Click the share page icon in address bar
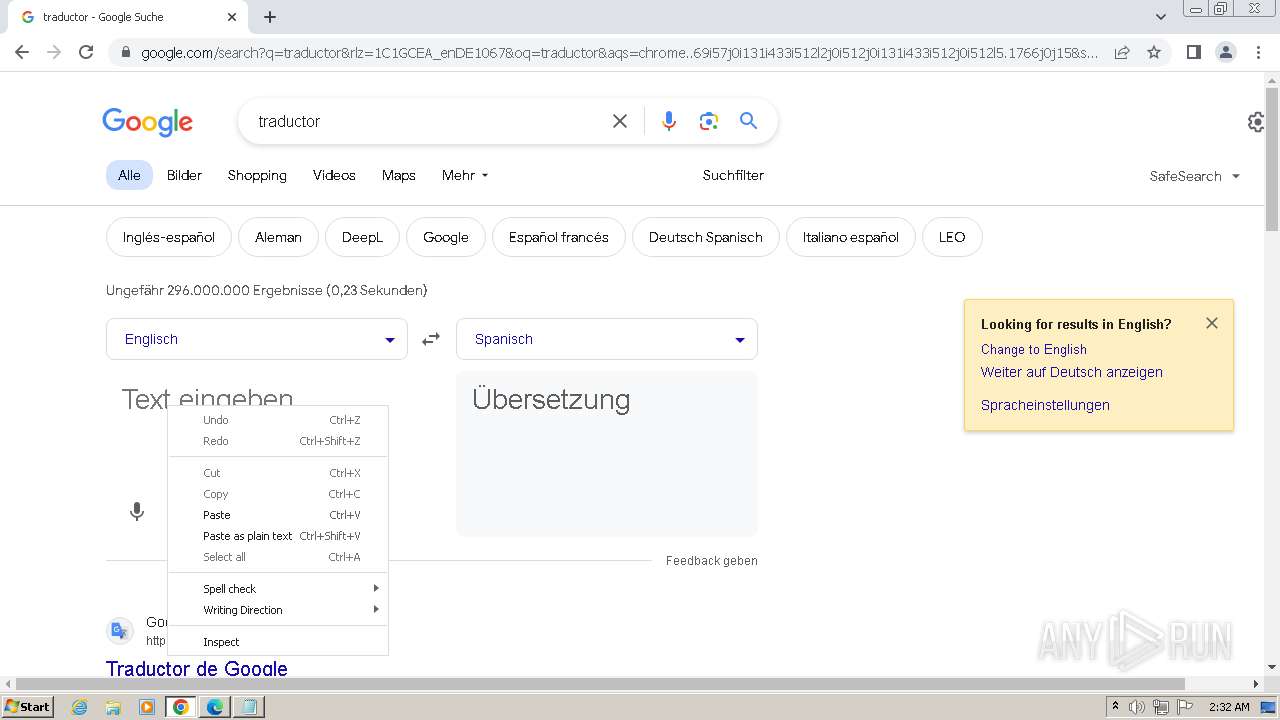Screen dimensions: 1280x720 pos(1122,52)
